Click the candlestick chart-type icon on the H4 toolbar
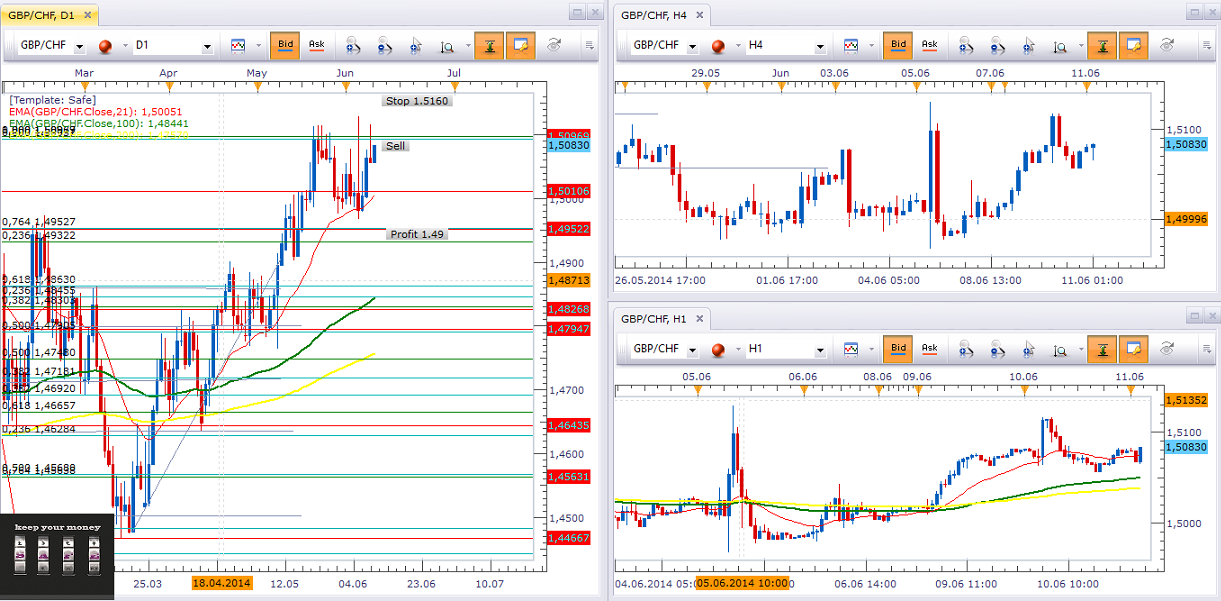1221x601 pixels. point(853,45)
